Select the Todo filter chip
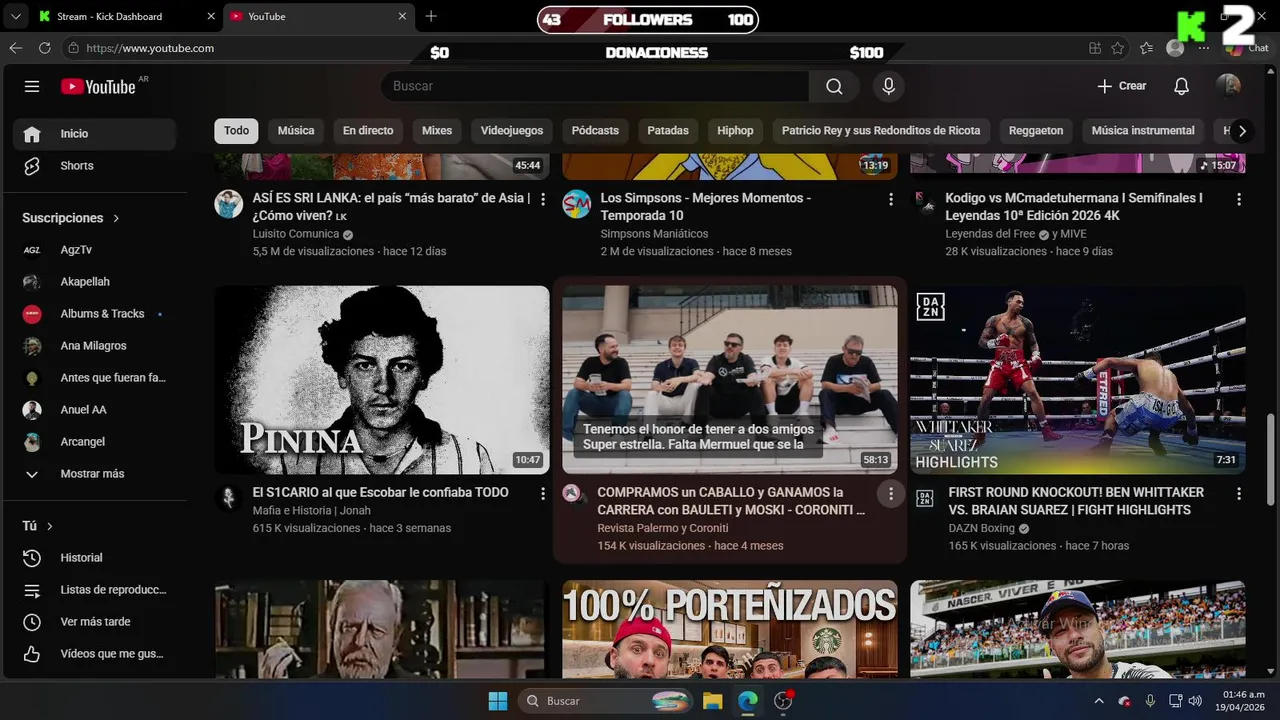 pos(236,131)
